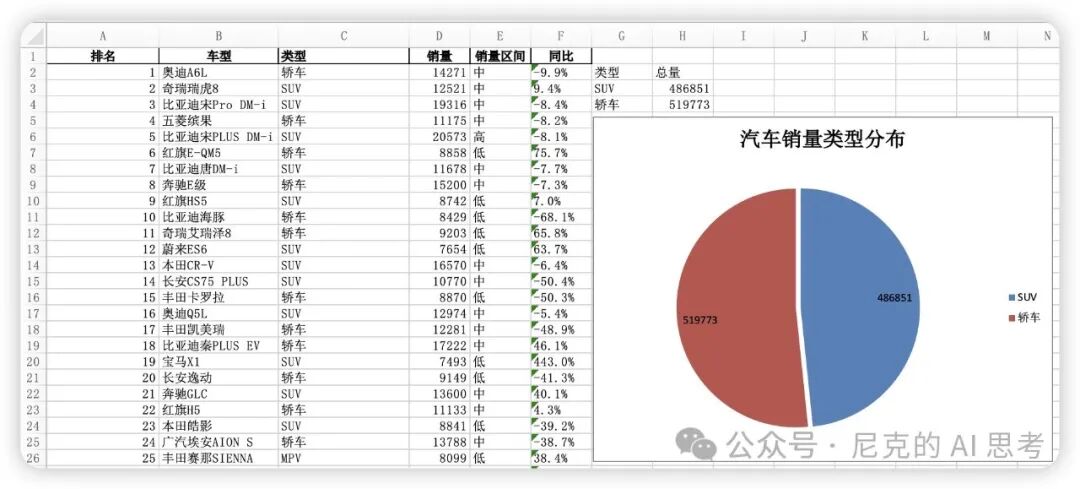Select cell 广汽埃安AION S
The image size is (1080, 489).
[218, 443]
